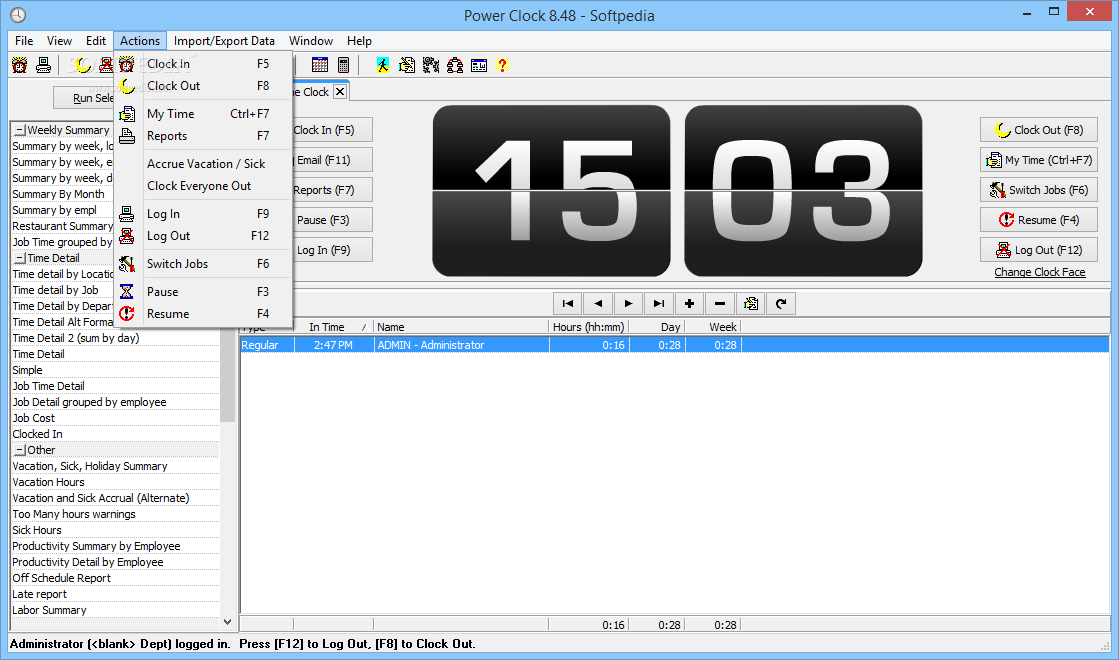Click the Clock Out (F8) button
This screenshot has height=660, width=1119.
click(x=1038, y=130)
